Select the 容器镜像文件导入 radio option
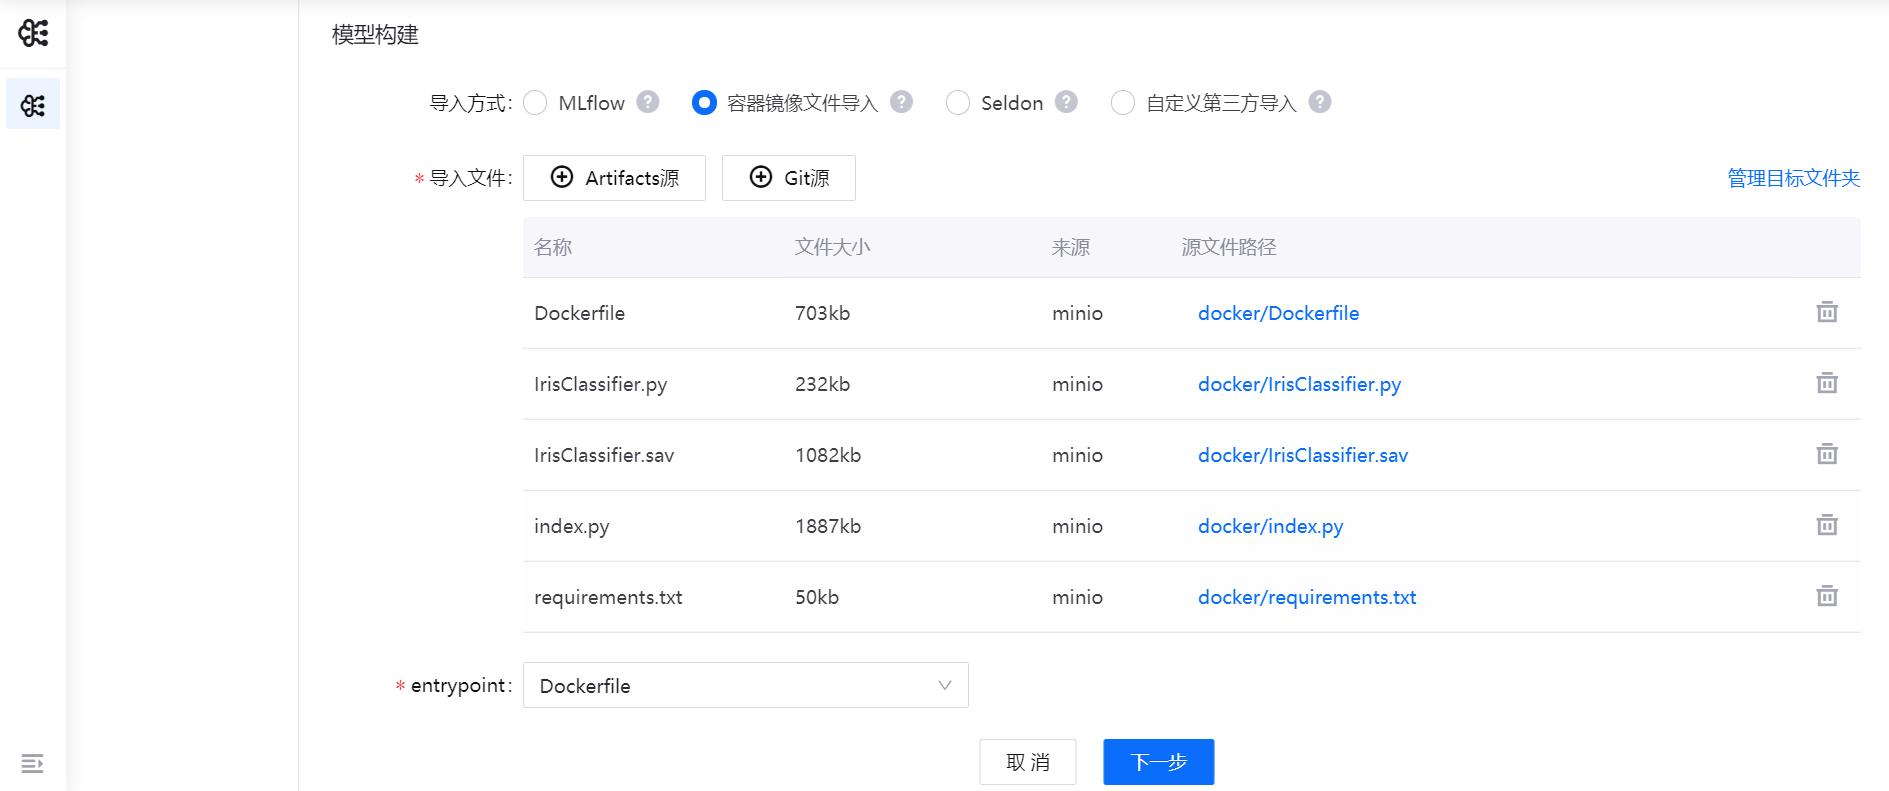This screenshot has width=1889, height=791. (x=704, y=103)
